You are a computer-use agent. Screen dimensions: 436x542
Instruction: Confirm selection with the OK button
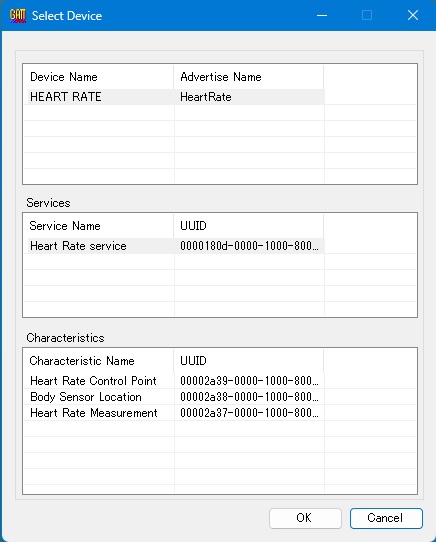[x=305, y=518]
